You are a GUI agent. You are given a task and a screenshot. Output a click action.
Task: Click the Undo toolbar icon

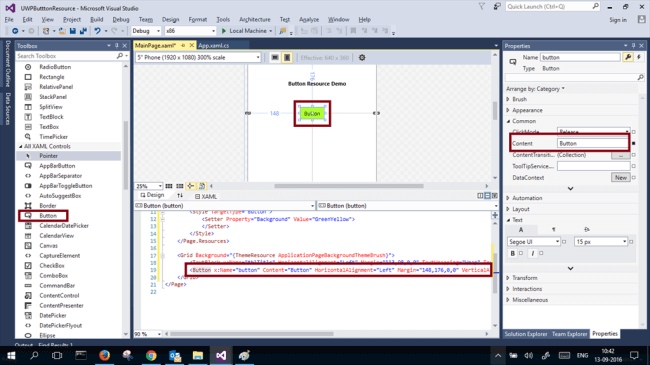tap(97, 31)
